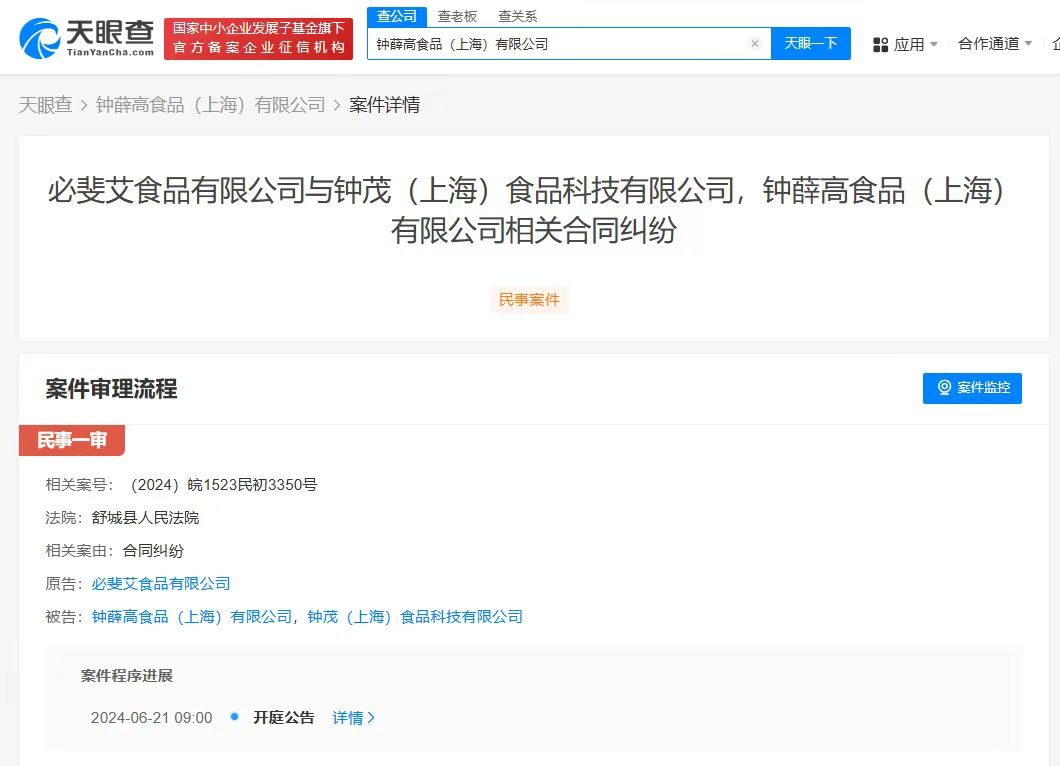The width and height of the screenshot is (1060, 766).
Task: Click the 民事案件 case tag
Action: pos(529,299)
